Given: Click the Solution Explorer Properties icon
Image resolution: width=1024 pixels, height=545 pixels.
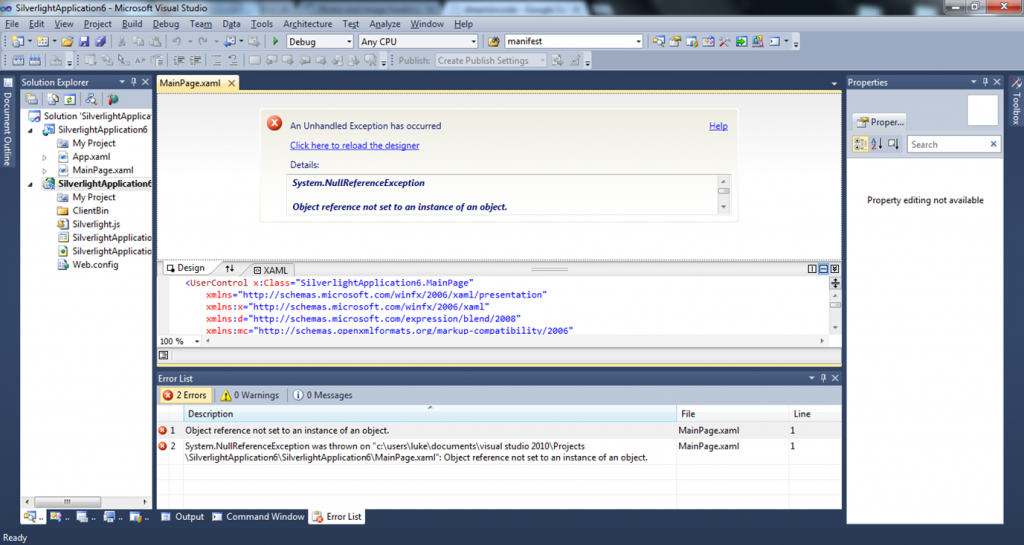Looking at the screenshot, I should point(31,99).
